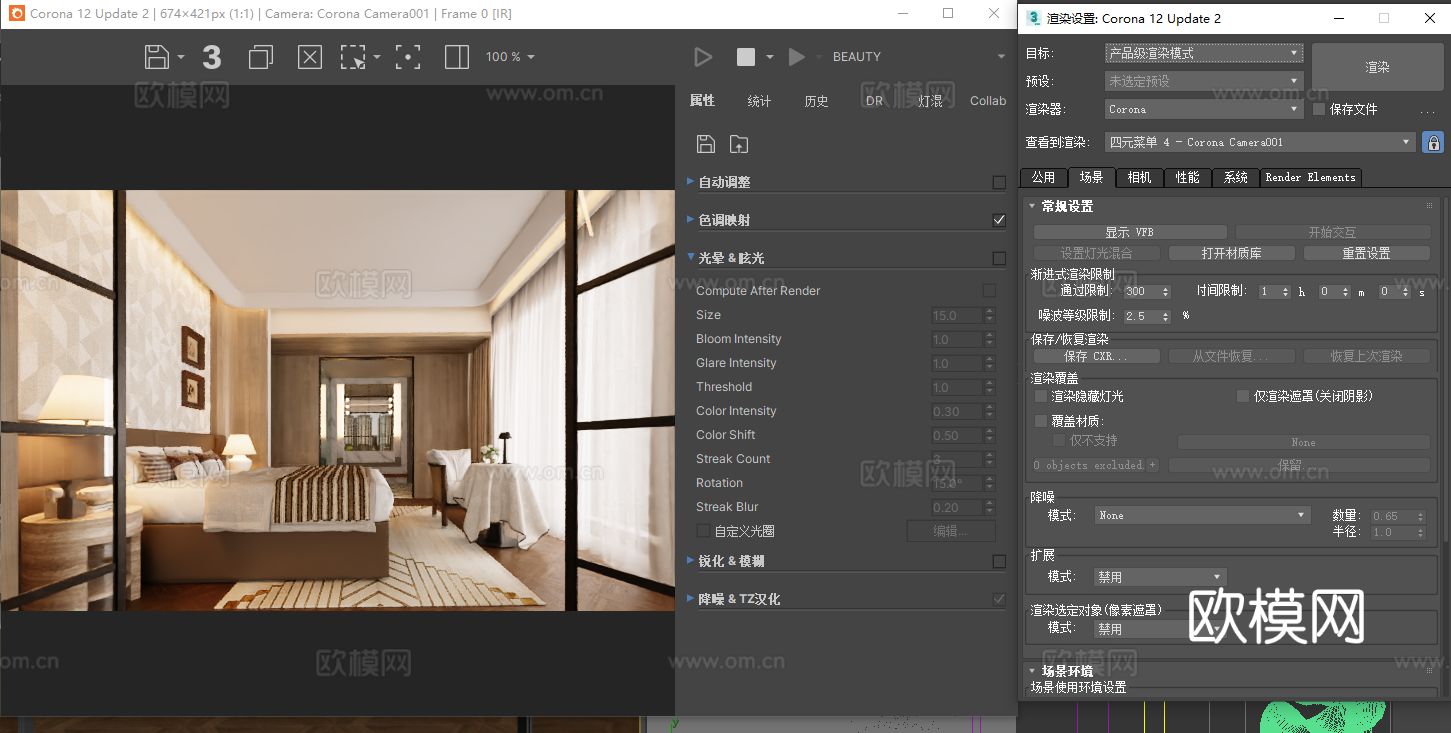The width and height of the screenshot is (1451, 733).
Task: Enable Compute After Render
Action: tap(989, 291)
